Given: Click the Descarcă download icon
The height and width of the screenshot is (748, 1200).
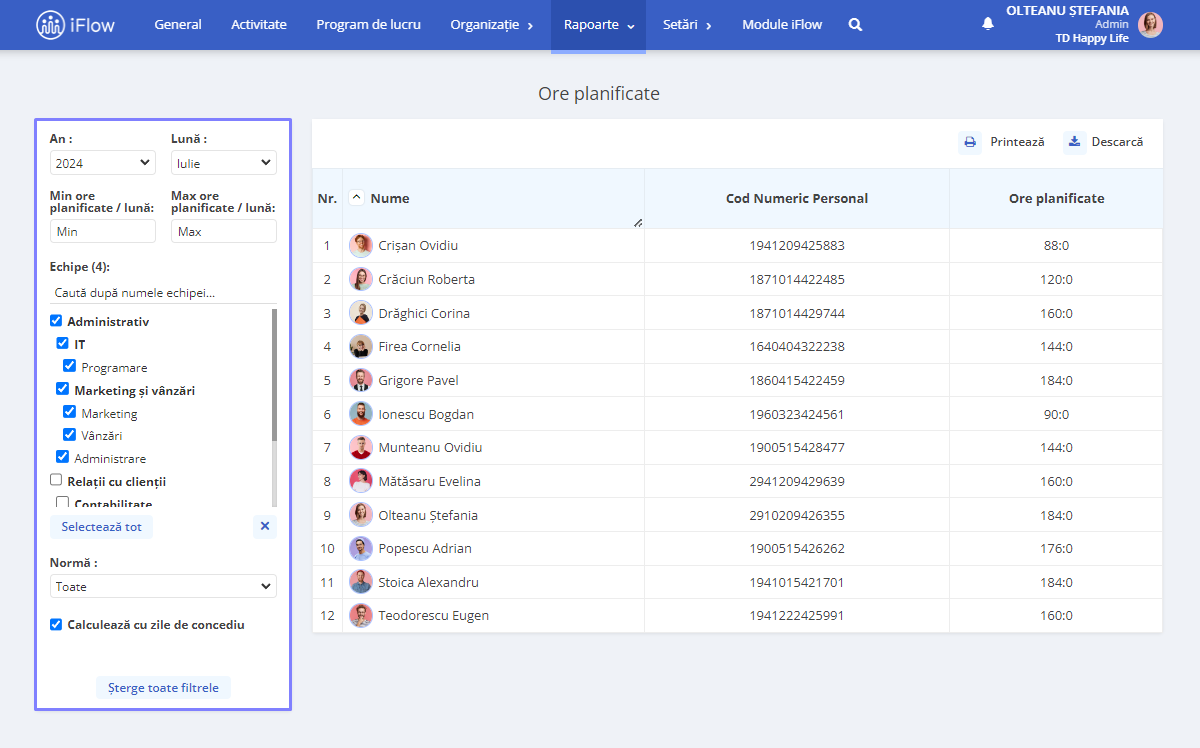Looking at the screenshot, I should pos(1074,142).
